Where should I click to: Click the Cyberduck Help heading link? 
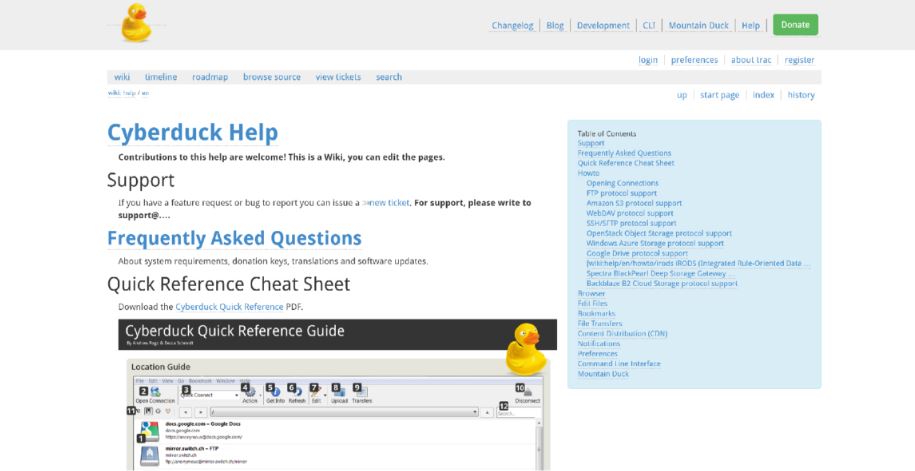coord(193,132)
